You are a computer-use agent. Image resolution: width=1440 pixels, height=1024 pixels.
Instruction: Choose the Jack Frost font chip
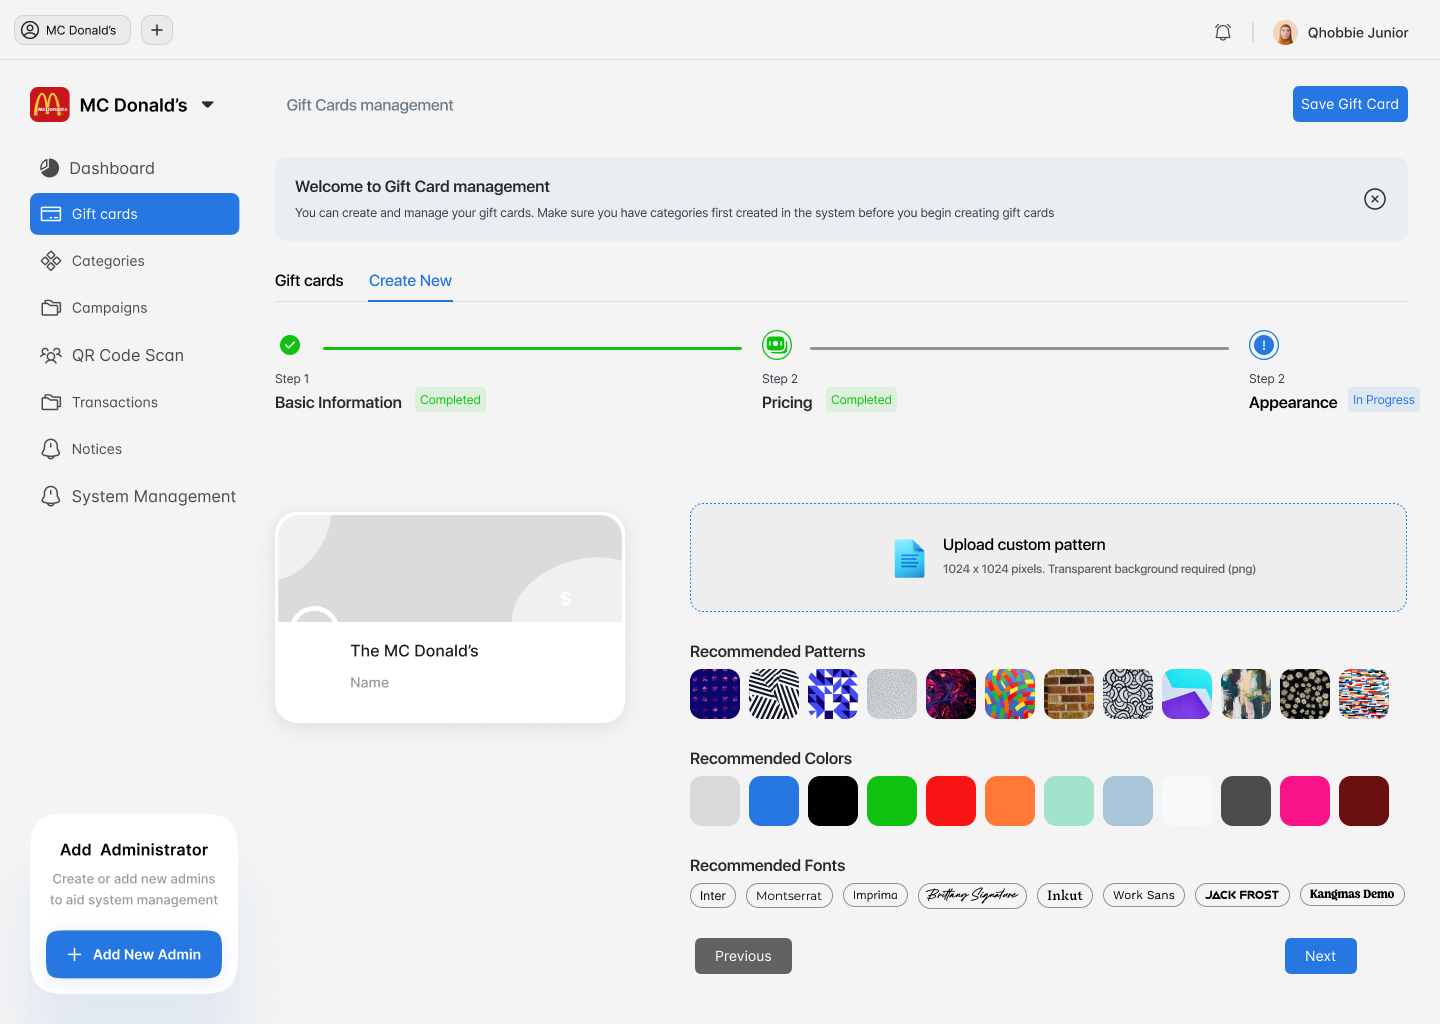coord(1242,895)
